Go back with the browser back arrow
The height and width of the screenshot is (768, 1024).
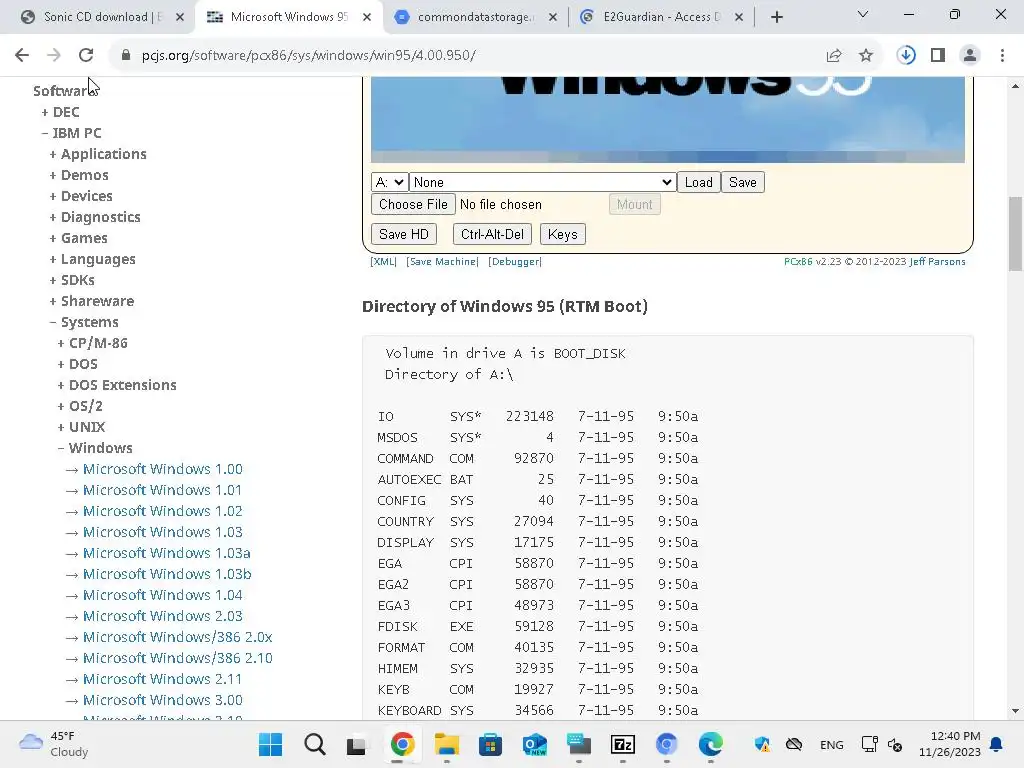point(22,56)
